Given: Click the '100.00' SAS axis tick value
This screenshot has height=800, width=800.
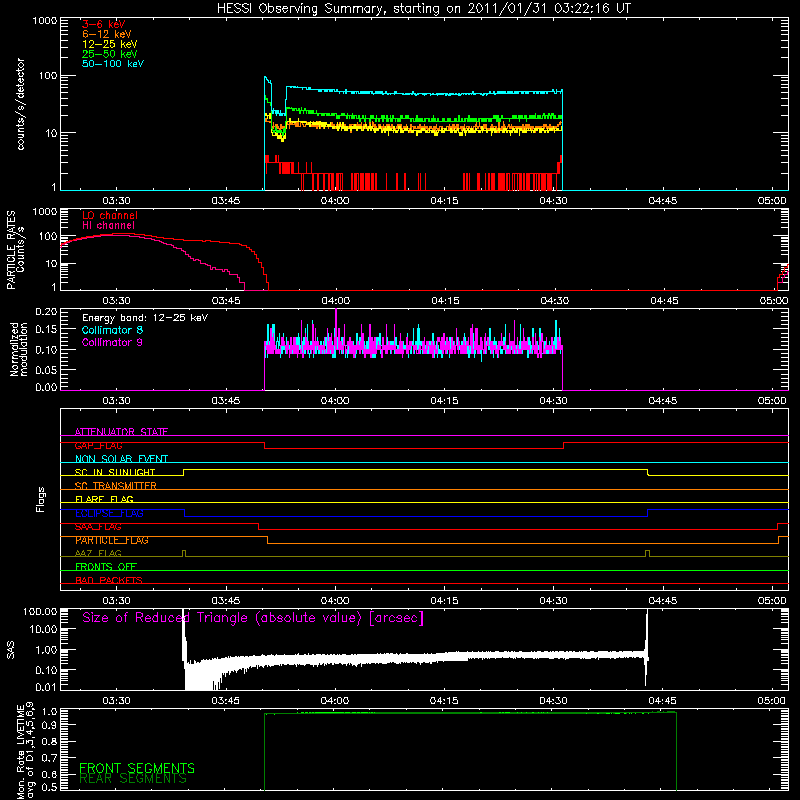Looking at the screenshot, I should [x=40, y=612].
